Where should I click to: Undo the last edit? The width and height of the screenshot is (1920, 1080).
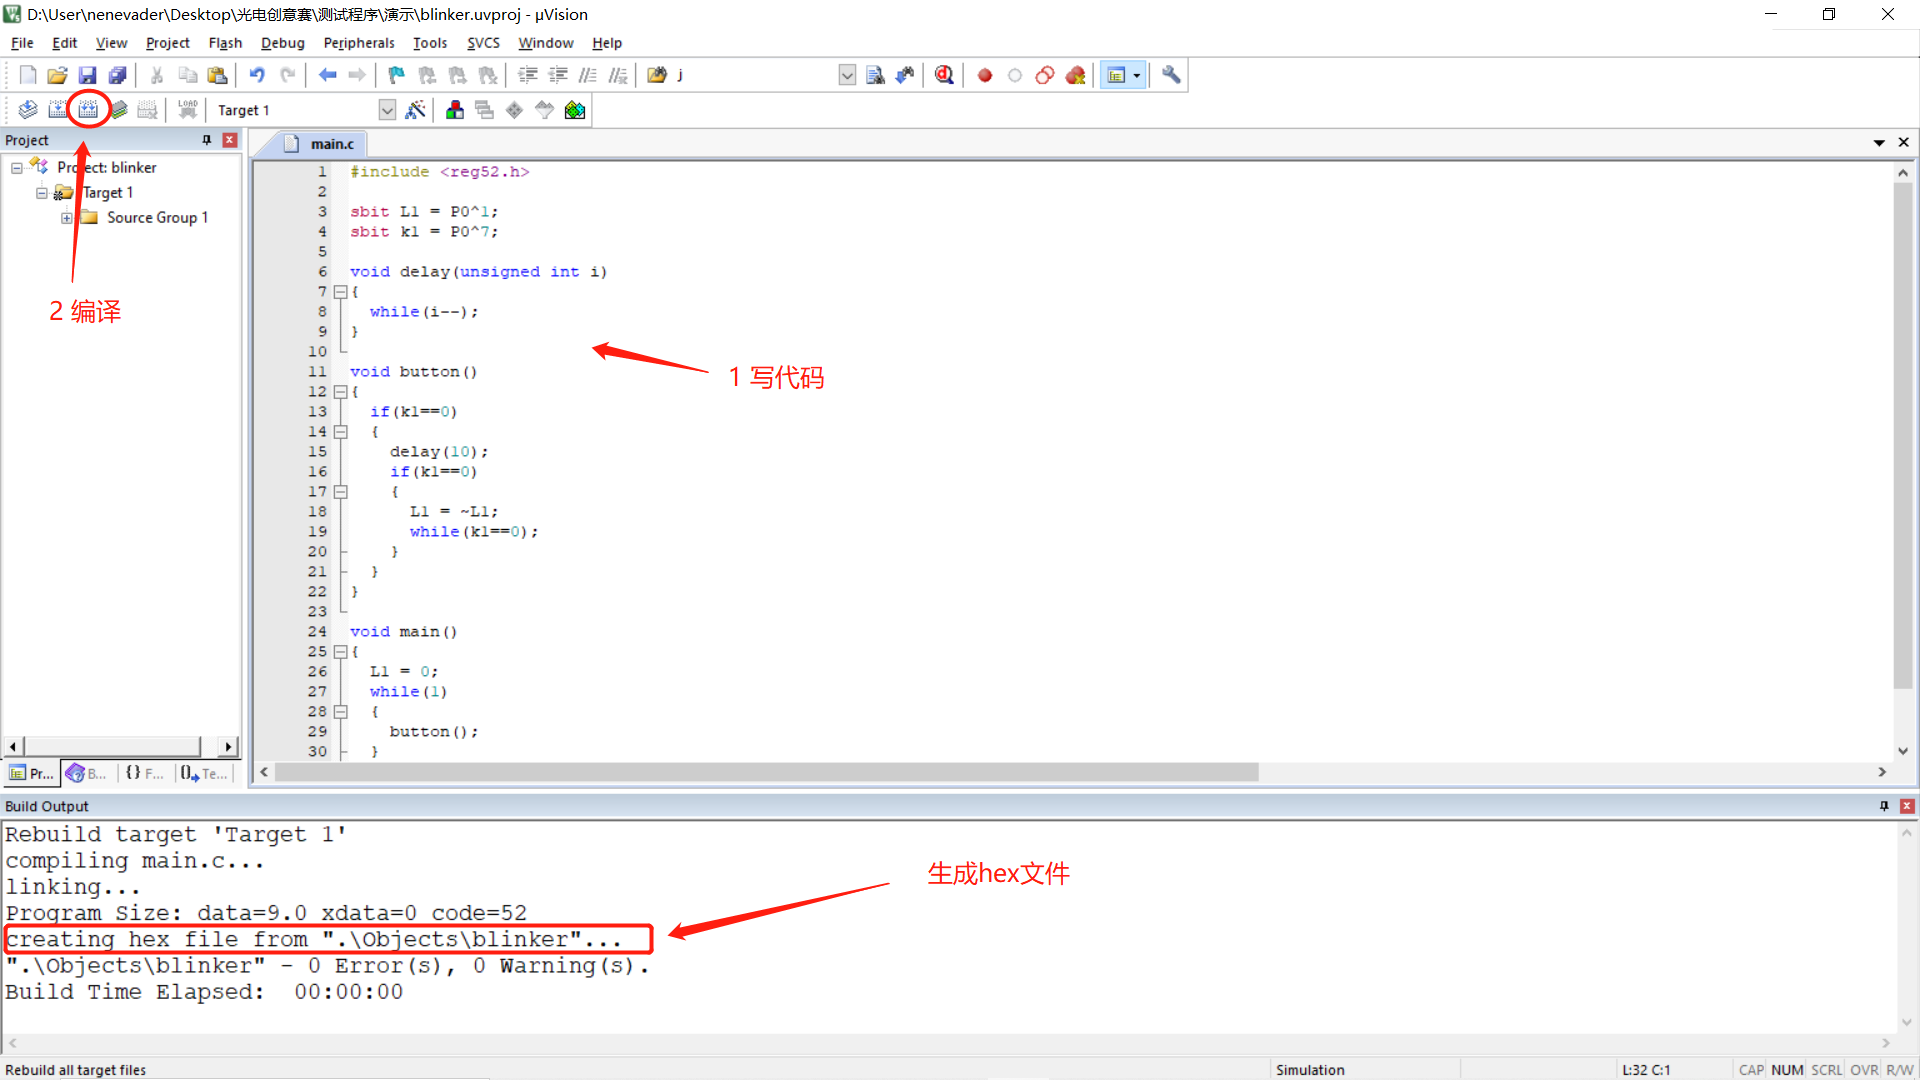(257, 75)
